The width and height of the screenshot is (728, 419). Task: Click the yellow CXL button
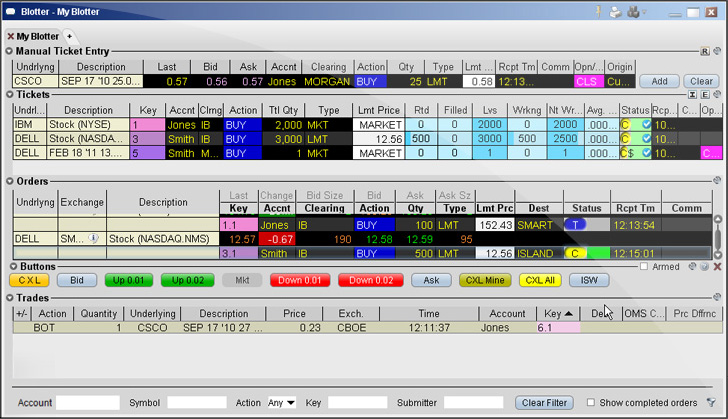pos(29,280)
